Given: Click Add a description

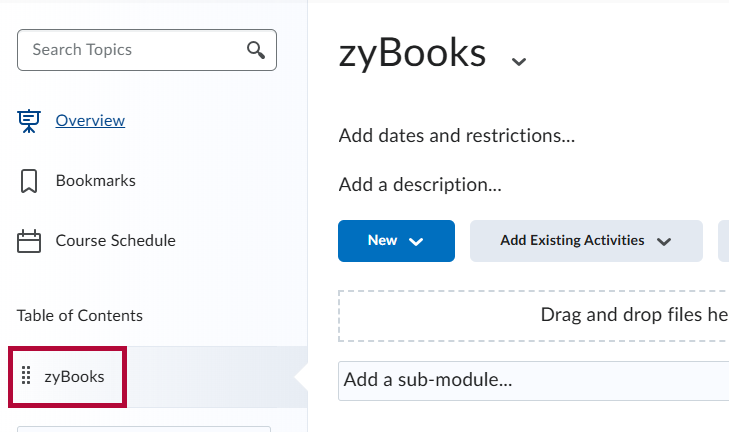Looking at the screenshot, I should click(420, 185).
